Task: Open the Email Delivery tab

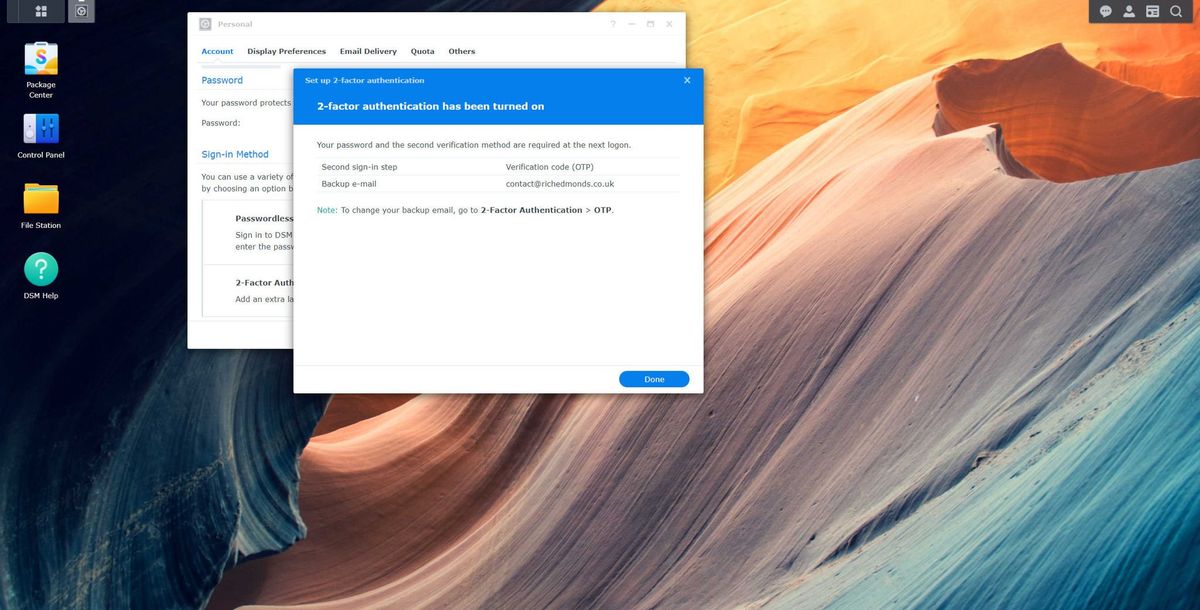Action: [x=368, y=51]
